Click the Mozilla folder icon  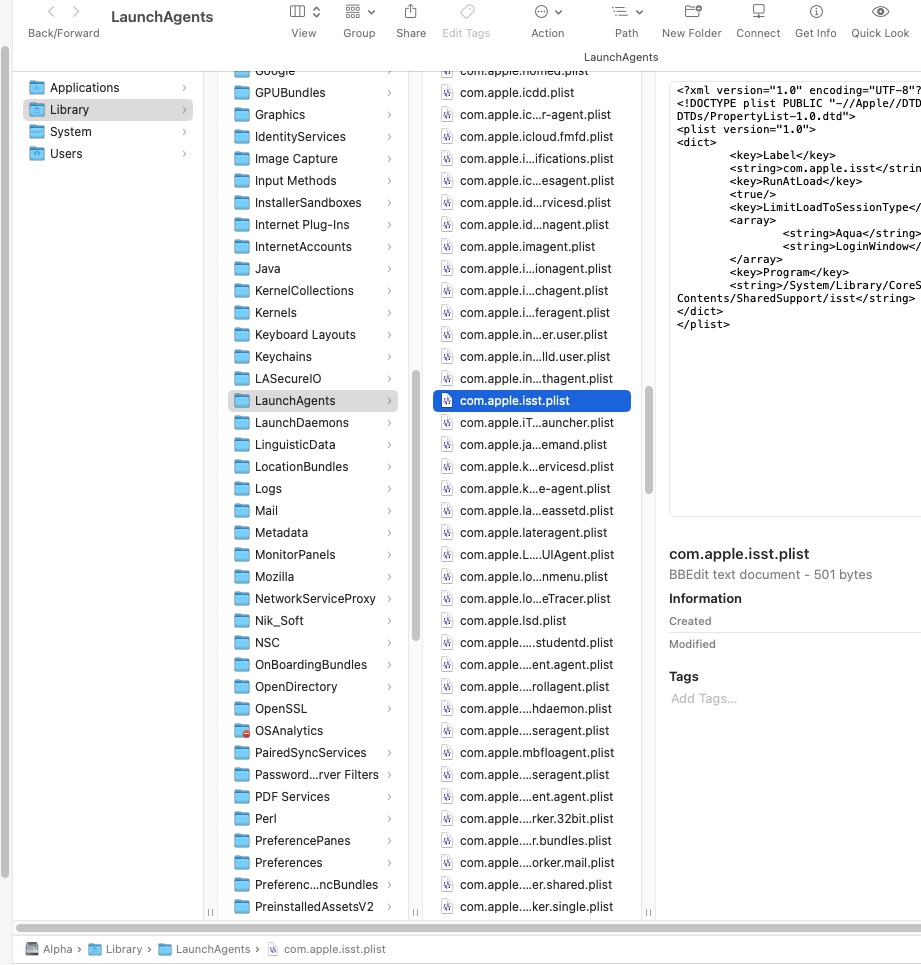tap(242, 577)
